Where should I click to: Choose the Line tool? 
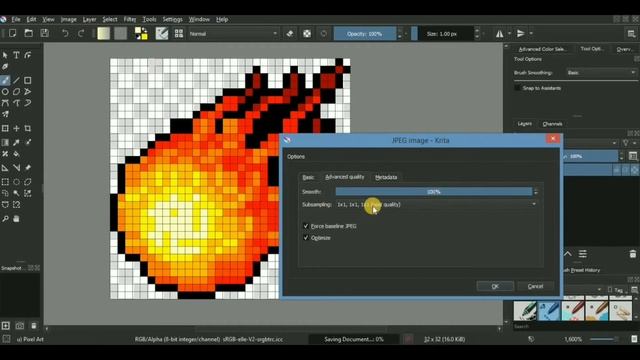pyautogui.click(x=16, y=80)
